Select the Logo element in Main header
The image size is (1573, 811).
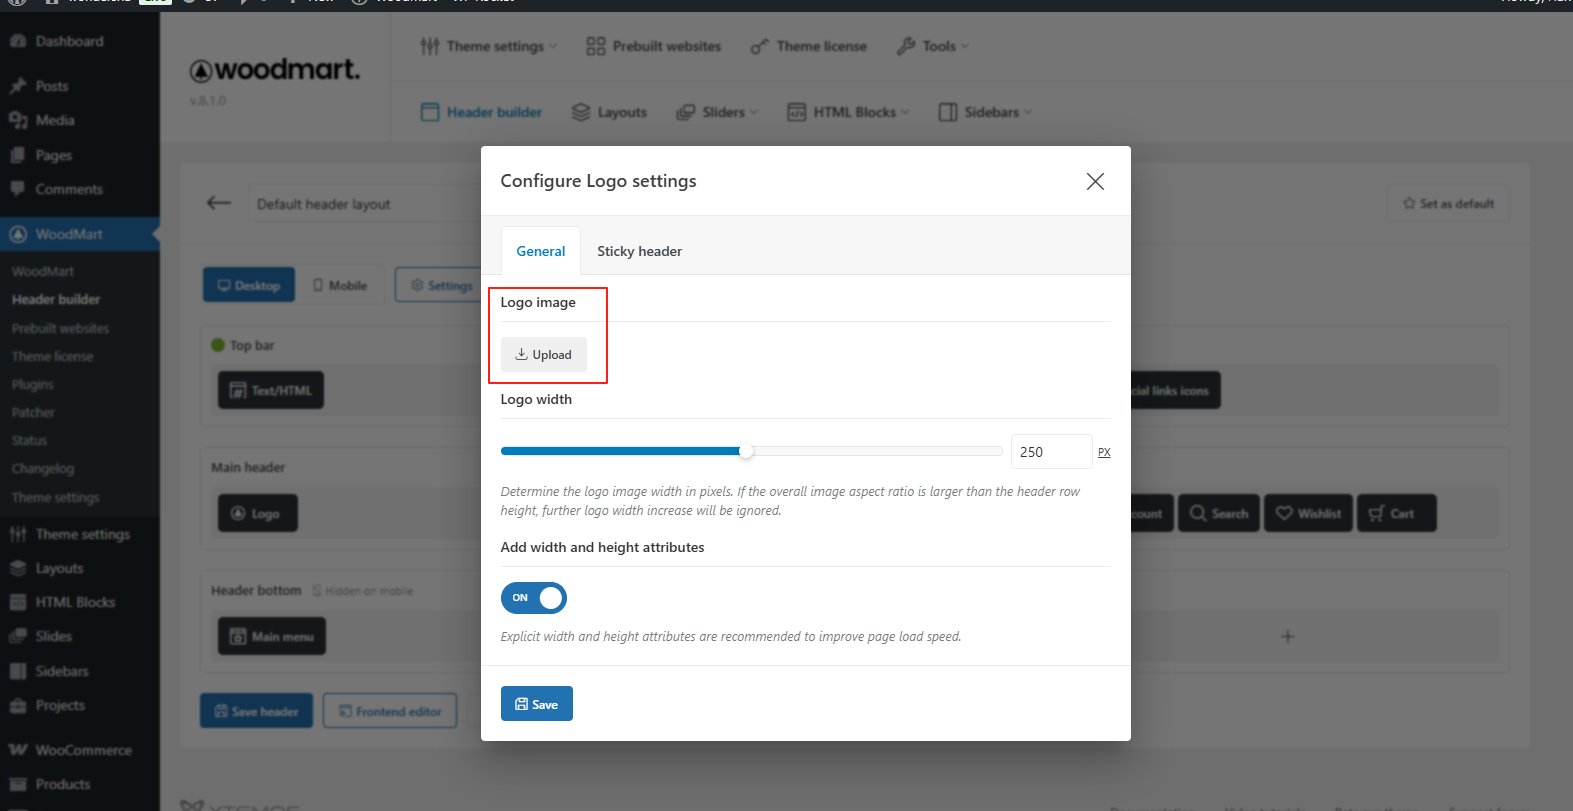257,514
